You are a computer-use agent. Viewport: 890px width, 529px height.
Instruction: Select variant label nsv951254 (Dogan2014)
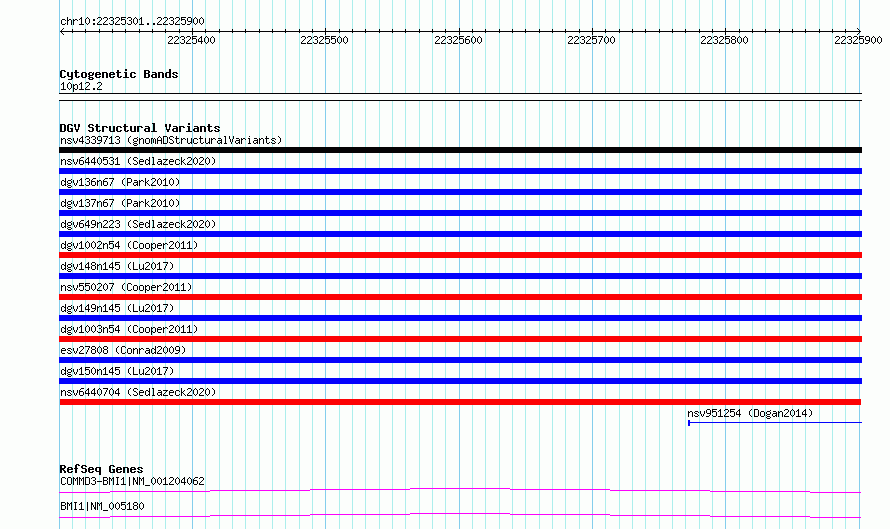coord(750,413)
